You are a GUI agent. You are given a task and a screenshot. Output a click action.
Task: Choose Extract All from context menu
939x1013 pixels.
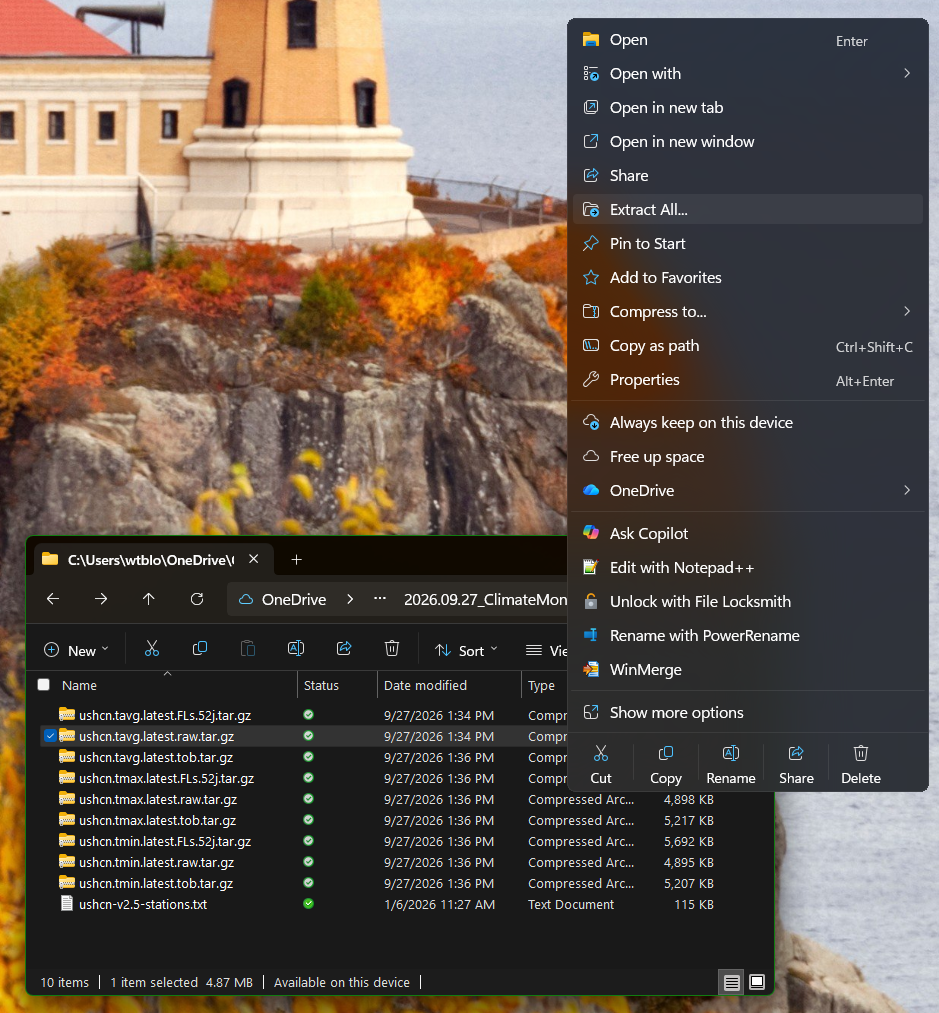coord(748,209)
